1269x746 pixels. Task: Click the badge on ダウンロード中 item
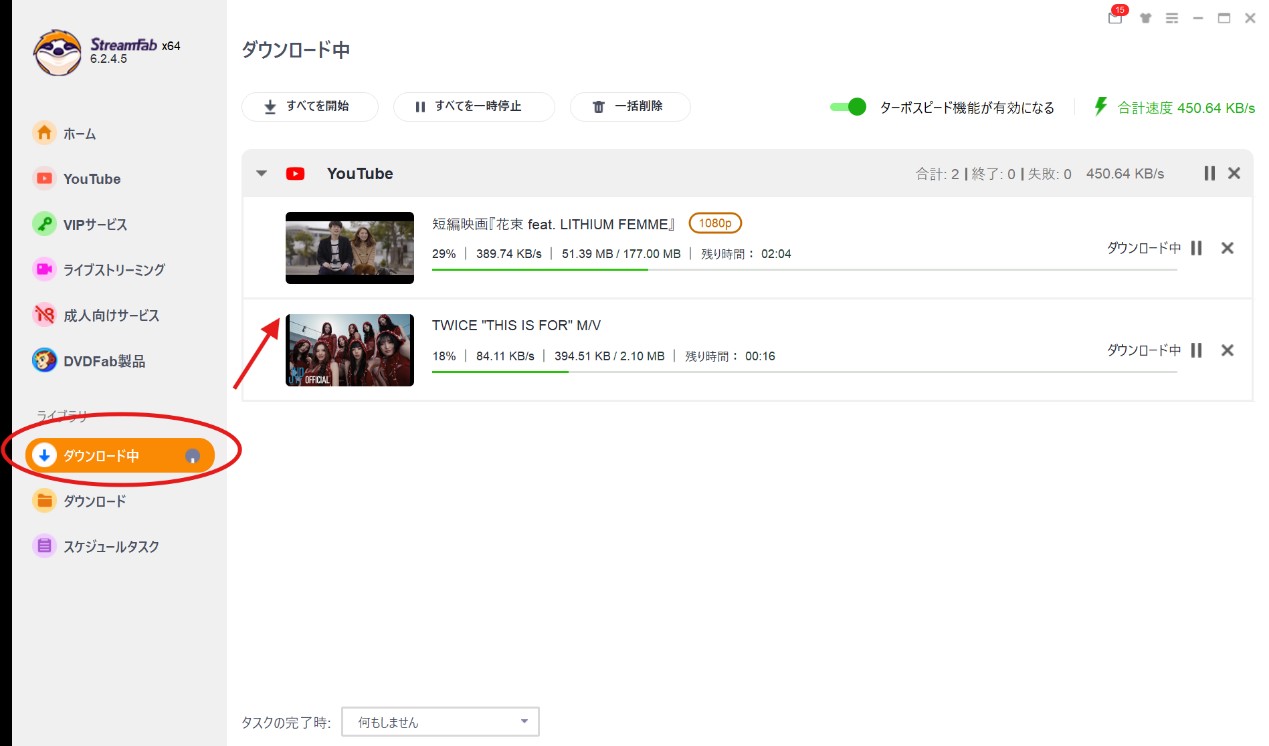[193, 456]
